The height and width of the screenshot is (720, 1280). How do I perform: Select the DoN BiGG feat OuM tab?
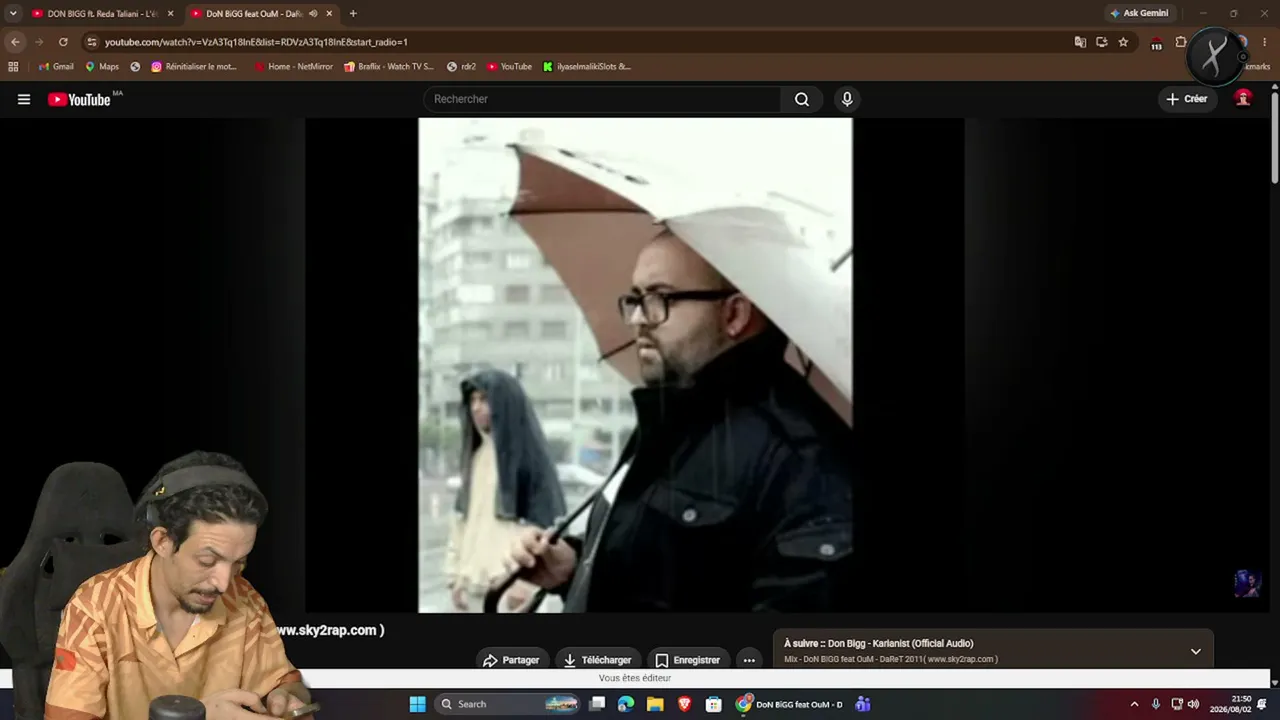pyautogui.click(x=253, y=14)
